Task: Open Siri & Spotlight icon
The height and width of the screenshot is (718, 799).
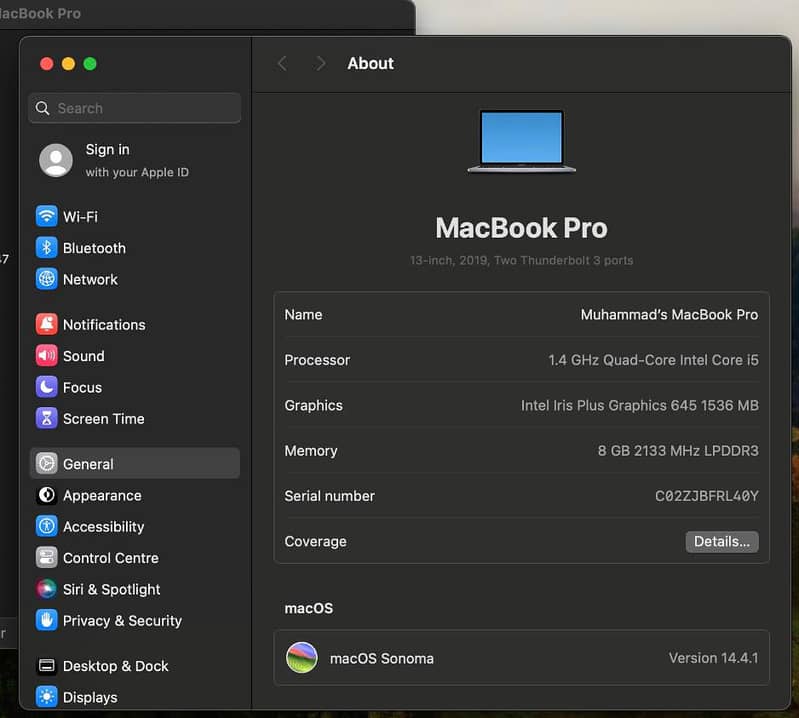Action: pos(46,590)
